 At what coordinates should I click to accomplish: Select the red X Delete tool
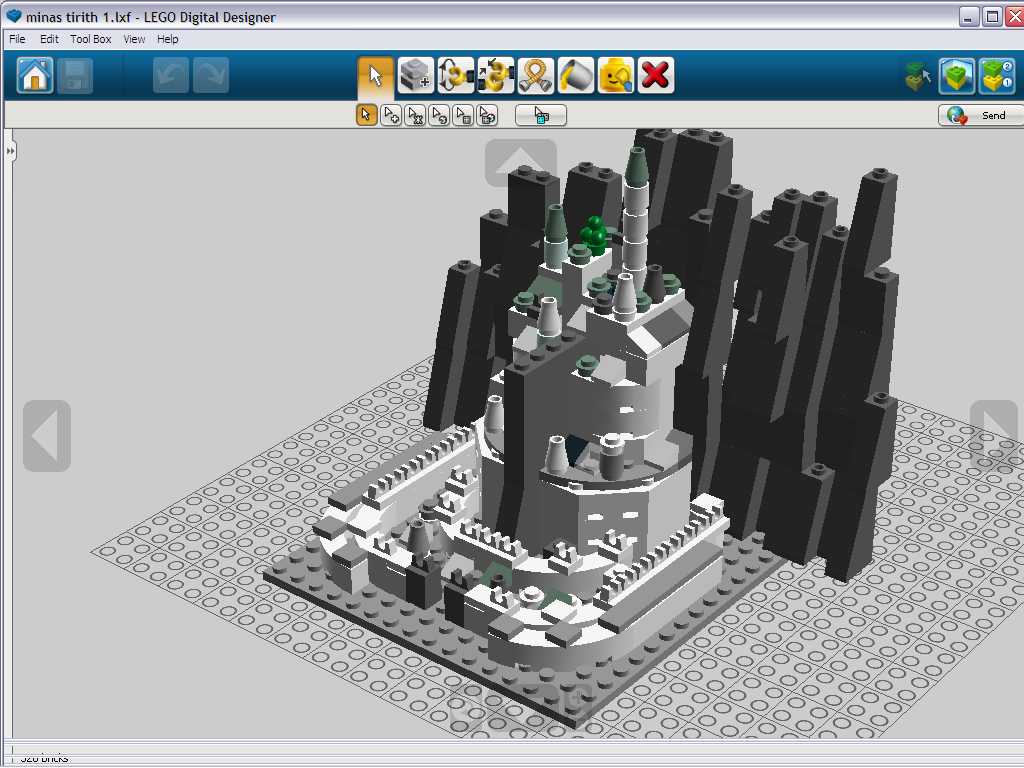click(656, 76)
